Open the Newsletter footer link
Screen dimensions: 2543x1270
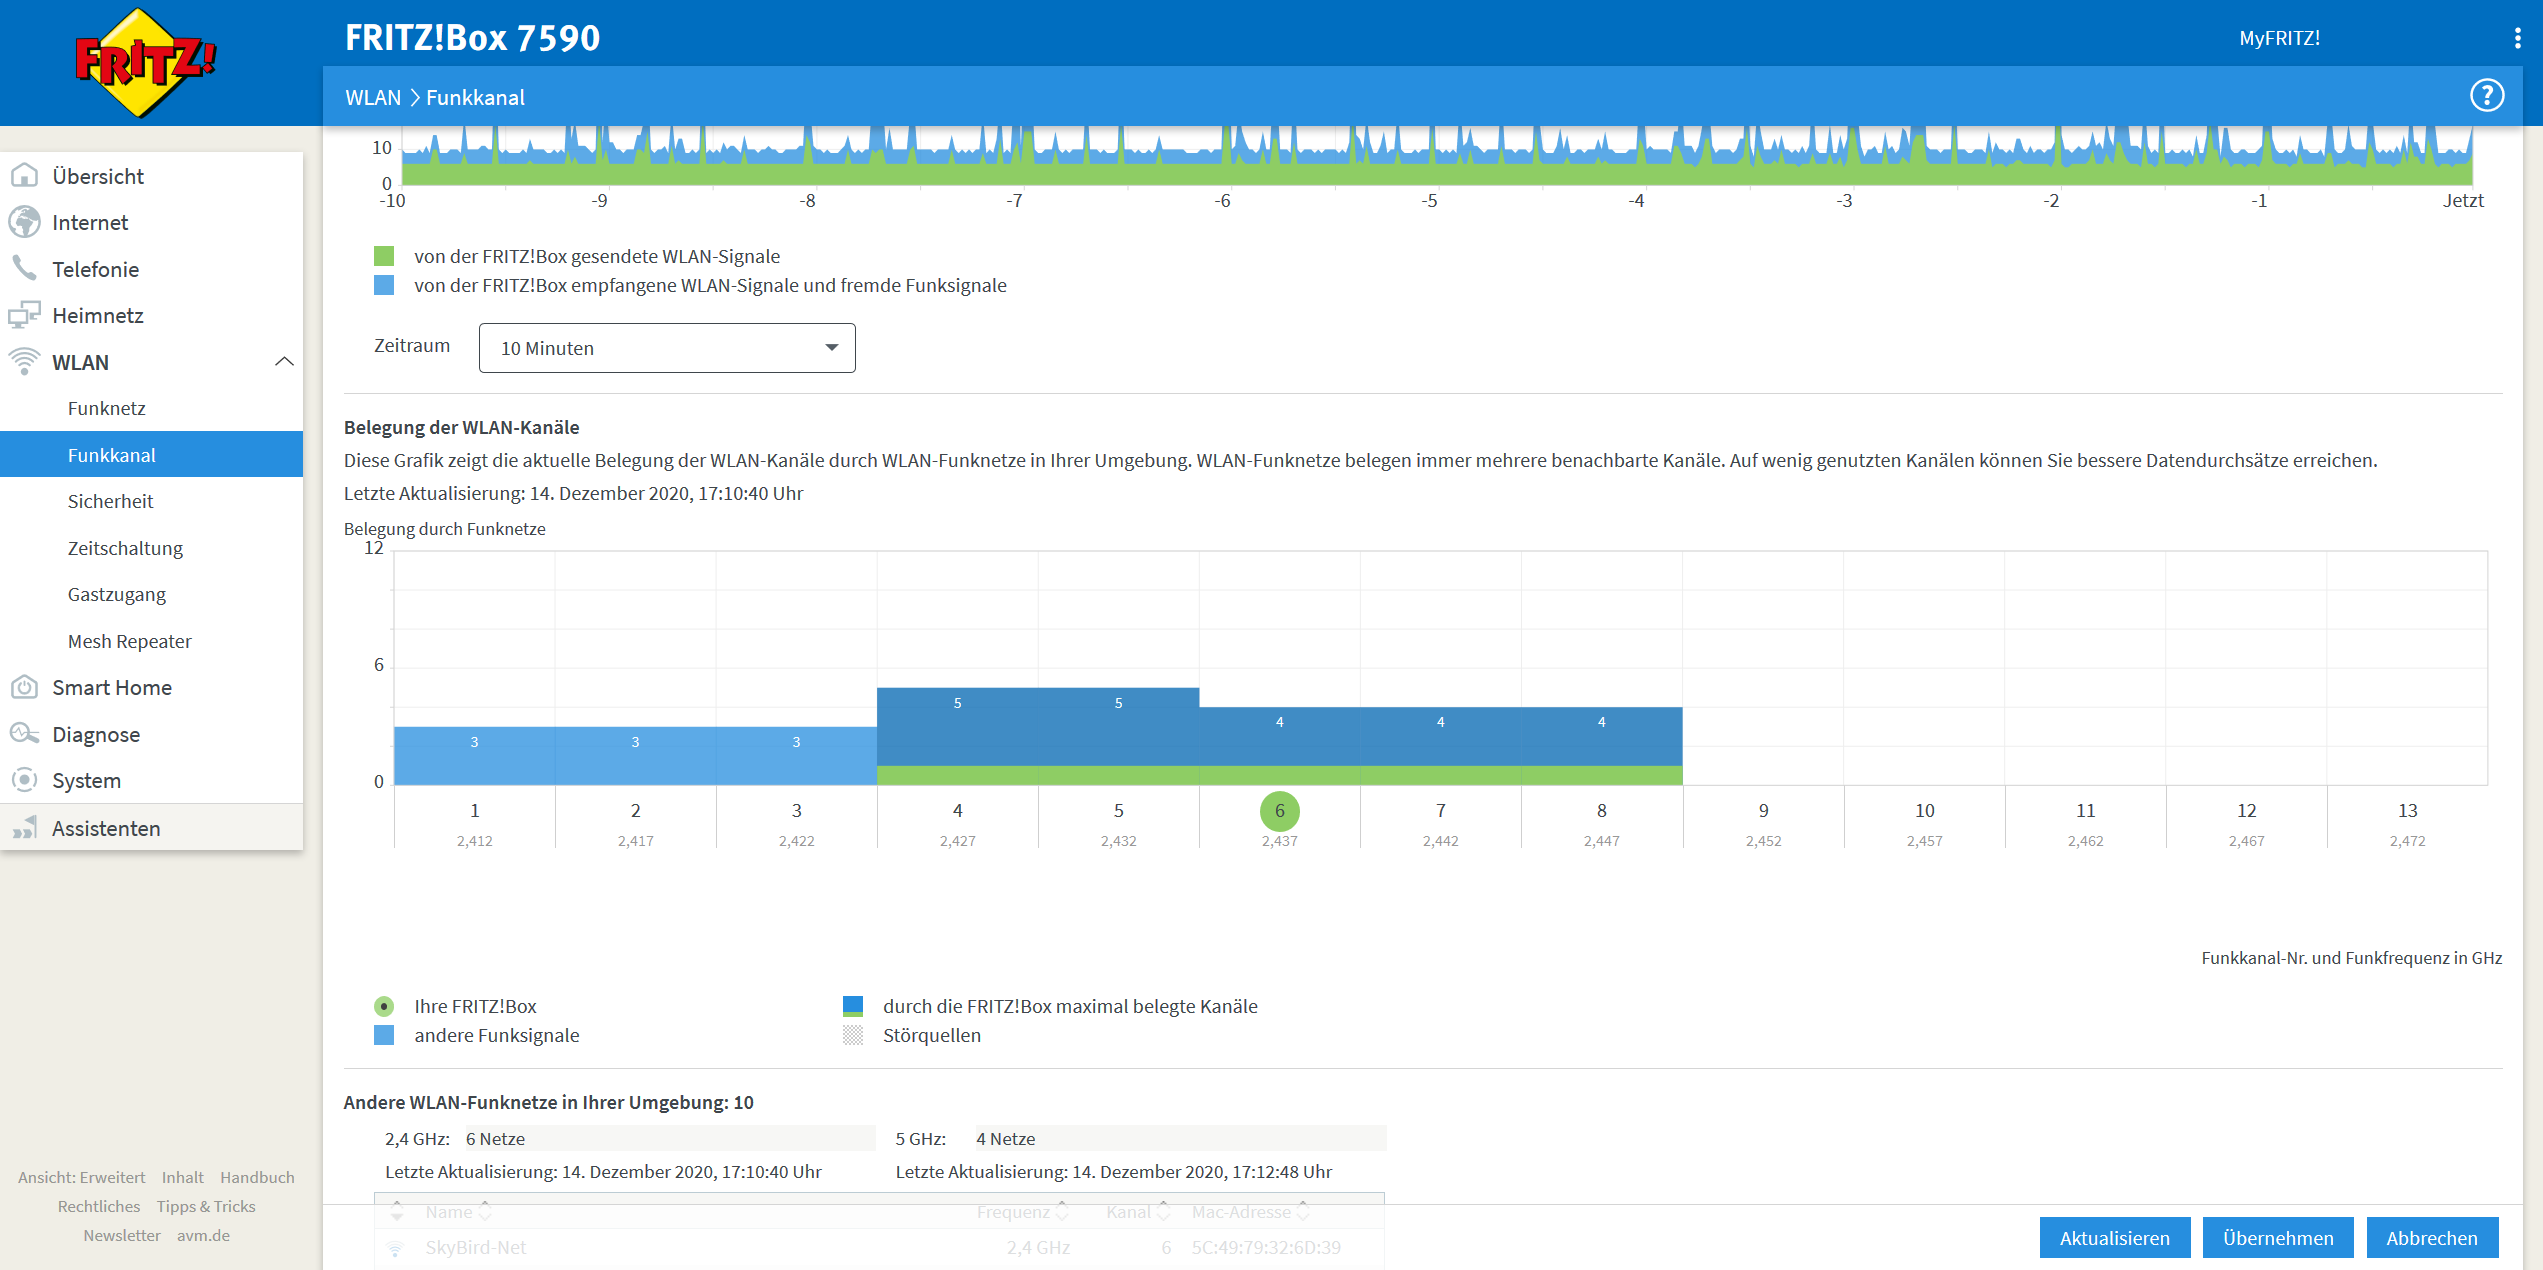pos(122,1235)
